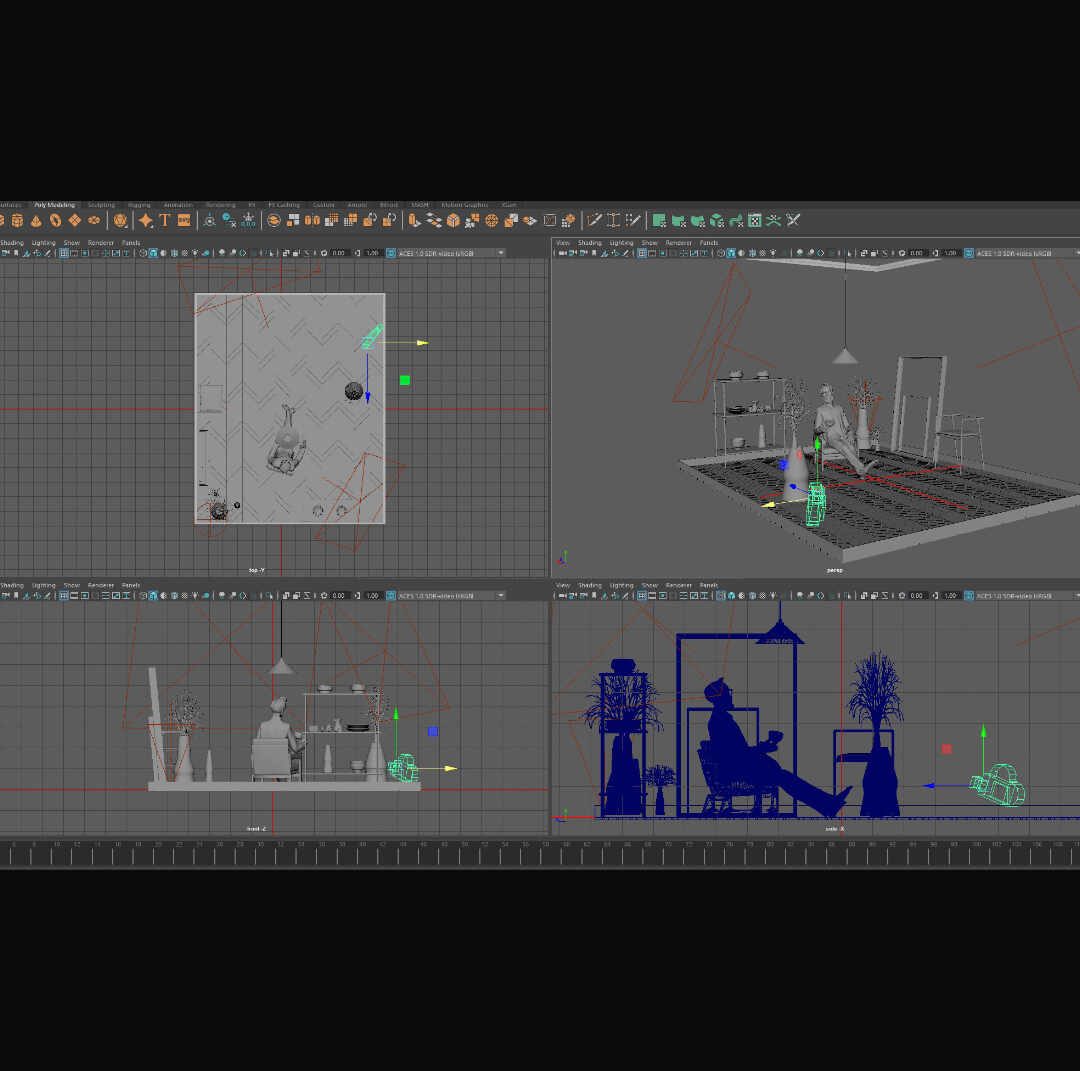Click exposure field 0.00 in perspective panel
Image resolution: width=1080 pixels, height=1071 pixels.
pos(916,253)
